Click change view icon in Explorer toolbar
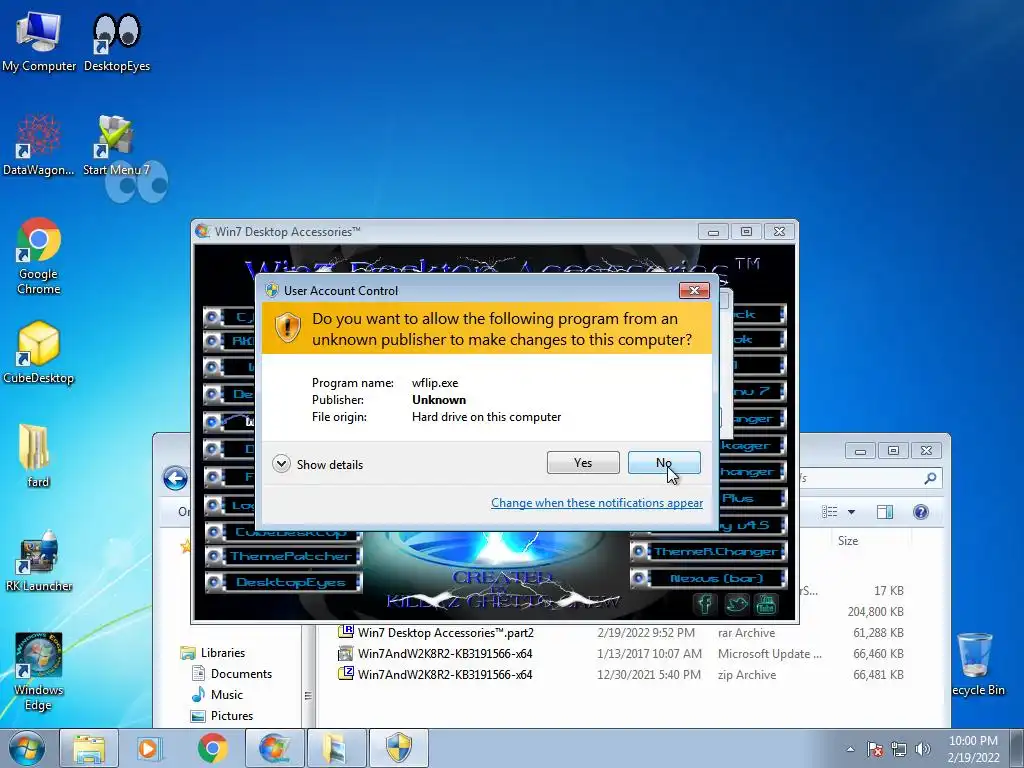The width and height of the screenshot is (1024, 768). point(829,512)
